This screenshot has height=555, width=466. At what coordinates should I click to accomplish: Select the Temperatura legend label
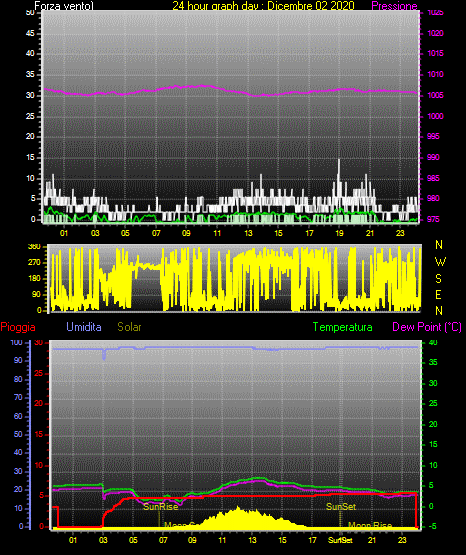(x=343, y=327)
